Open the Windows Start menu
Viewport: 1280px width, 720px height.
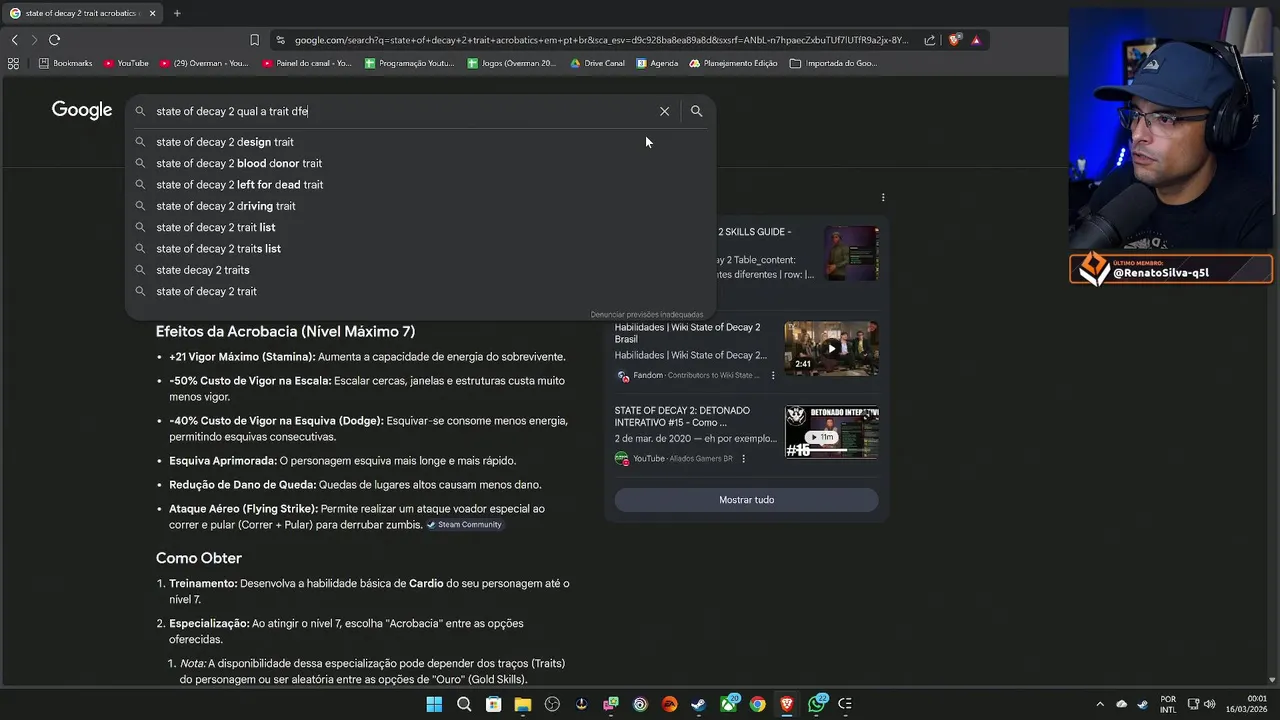click(434, 704)
